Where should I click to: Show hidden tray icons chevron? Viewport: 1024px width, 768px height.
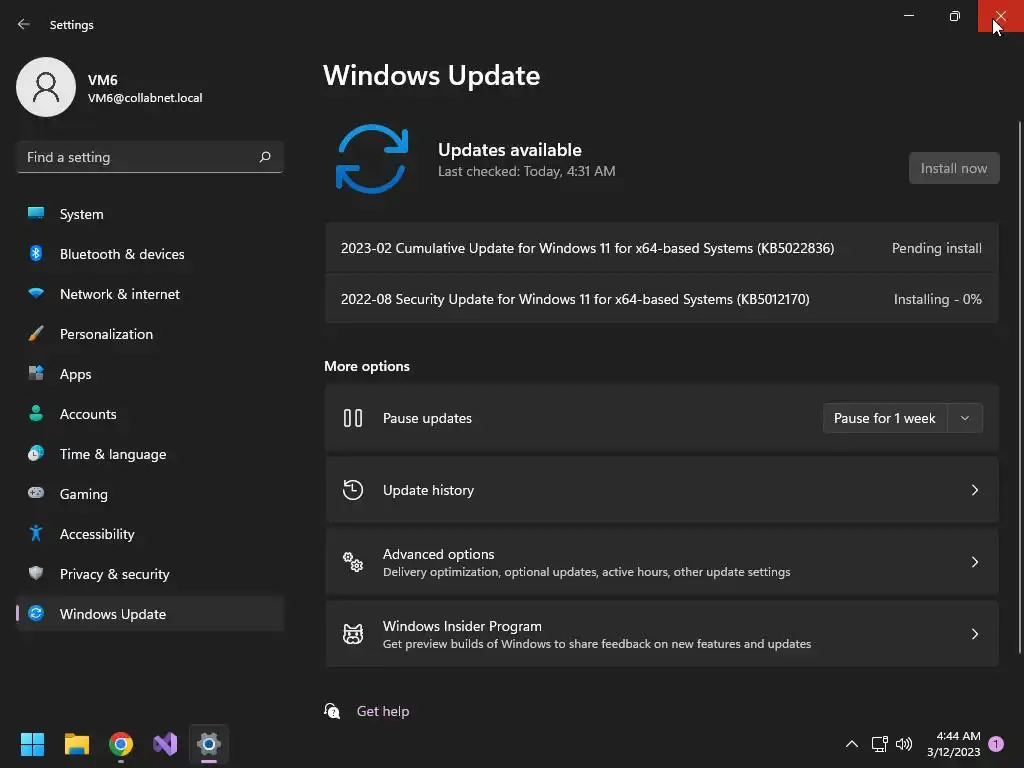coord(852,744)
